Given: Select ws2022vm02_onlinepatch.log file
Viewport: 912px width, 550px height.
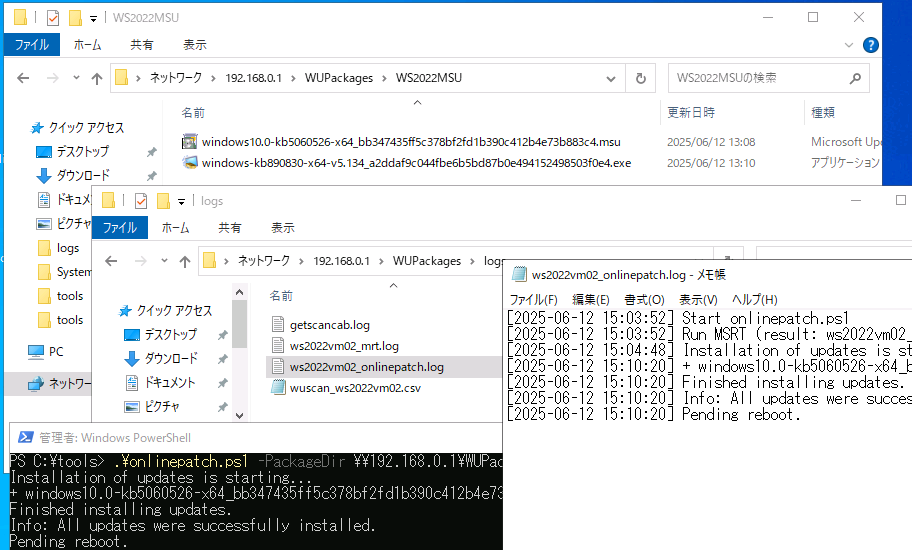Looking at the screenshot, I should click(358, 367).
